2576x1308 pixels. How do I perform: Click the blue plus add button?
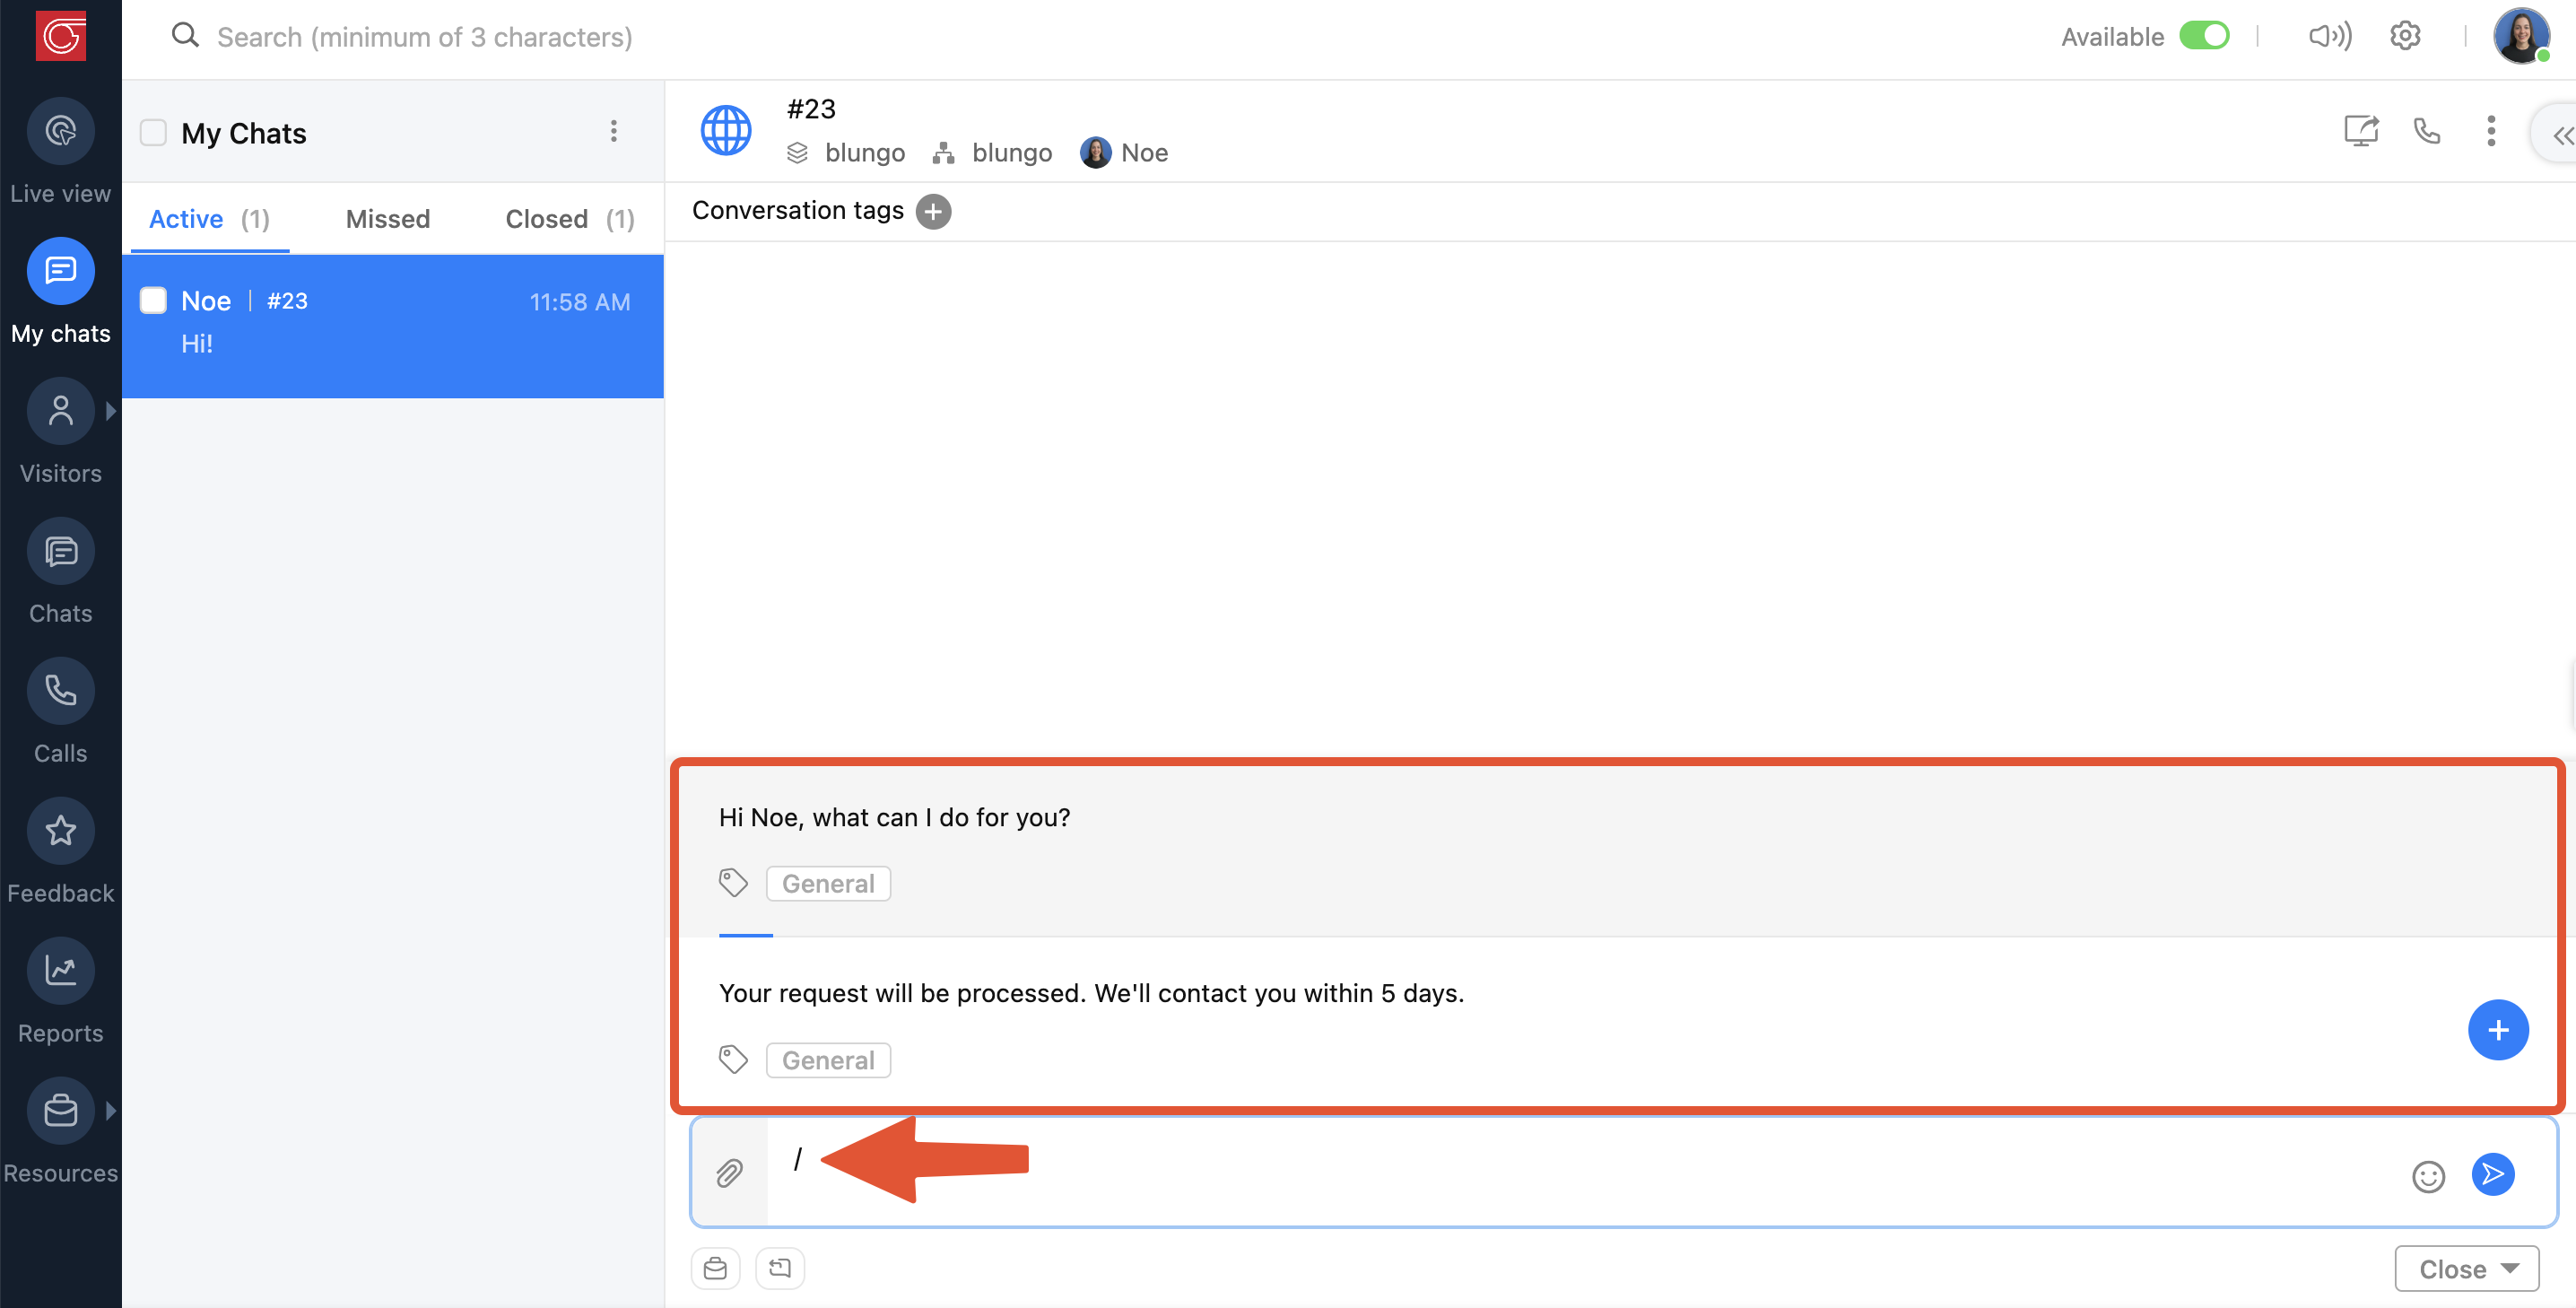coord(2497,1029)
